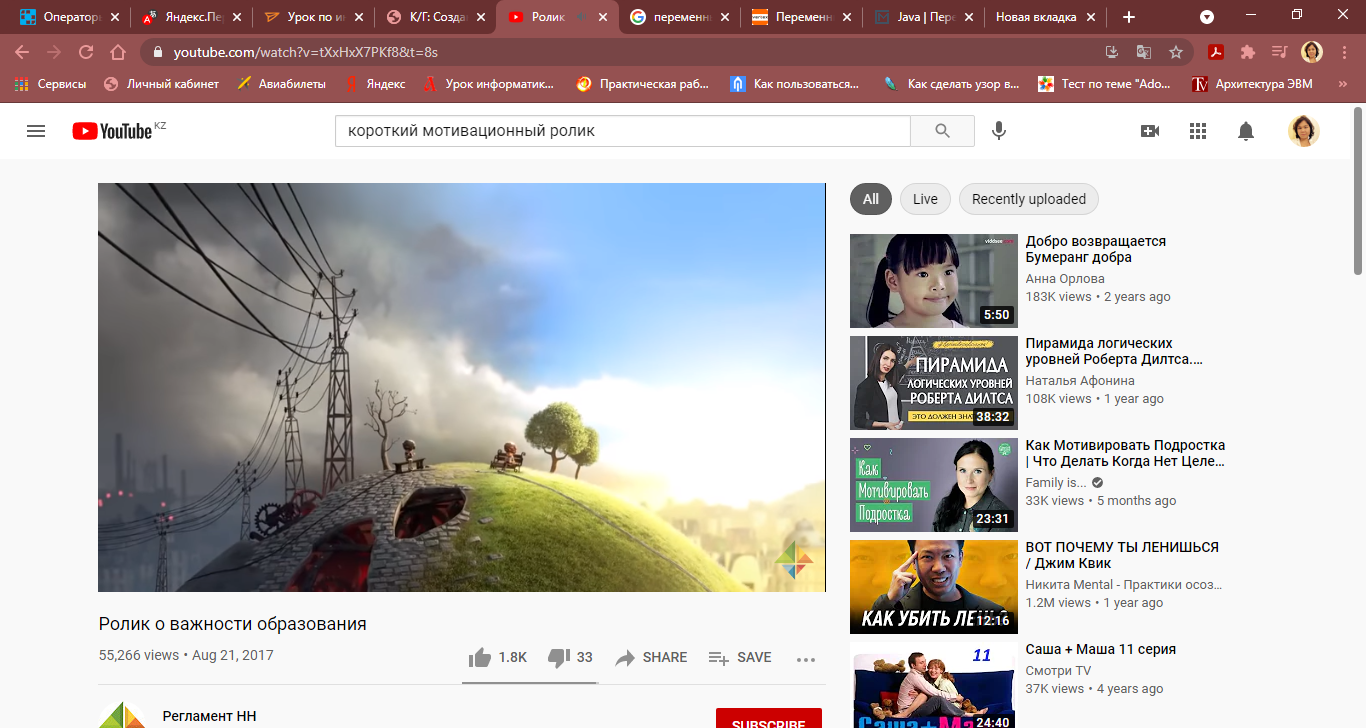
Task: Open the YouTube account avatar menu
Action: pyautogui.click(x=1304, y=131)
